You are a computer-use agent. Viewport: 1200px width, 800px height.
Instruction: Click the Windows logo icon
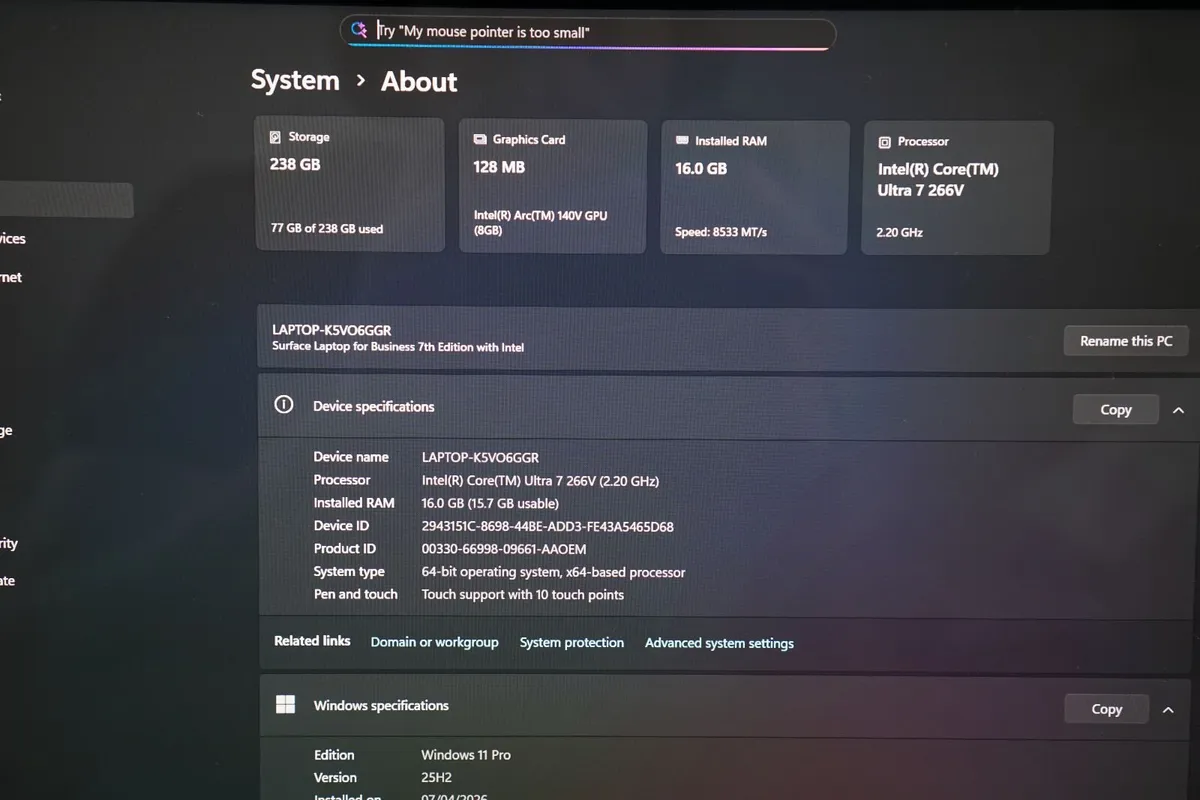(x=285, y=704)
